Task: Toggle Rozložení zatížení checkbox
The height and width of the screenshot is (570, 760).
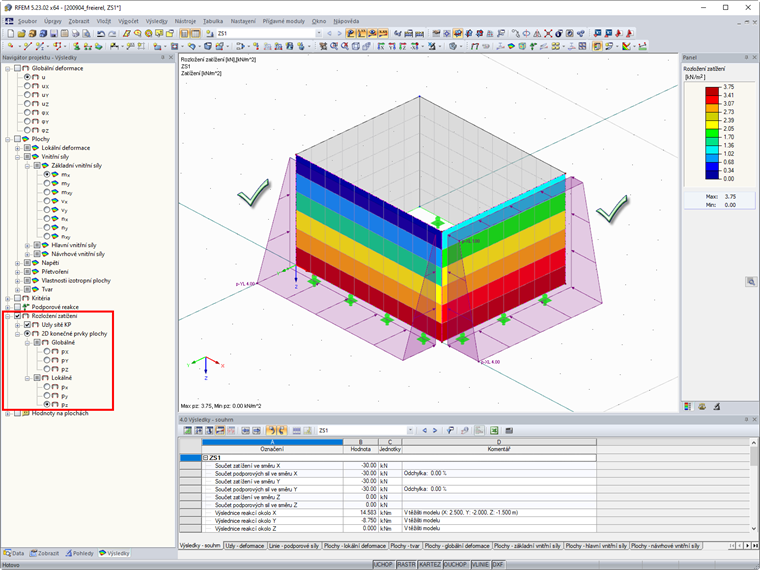Action: pos(17,316)
